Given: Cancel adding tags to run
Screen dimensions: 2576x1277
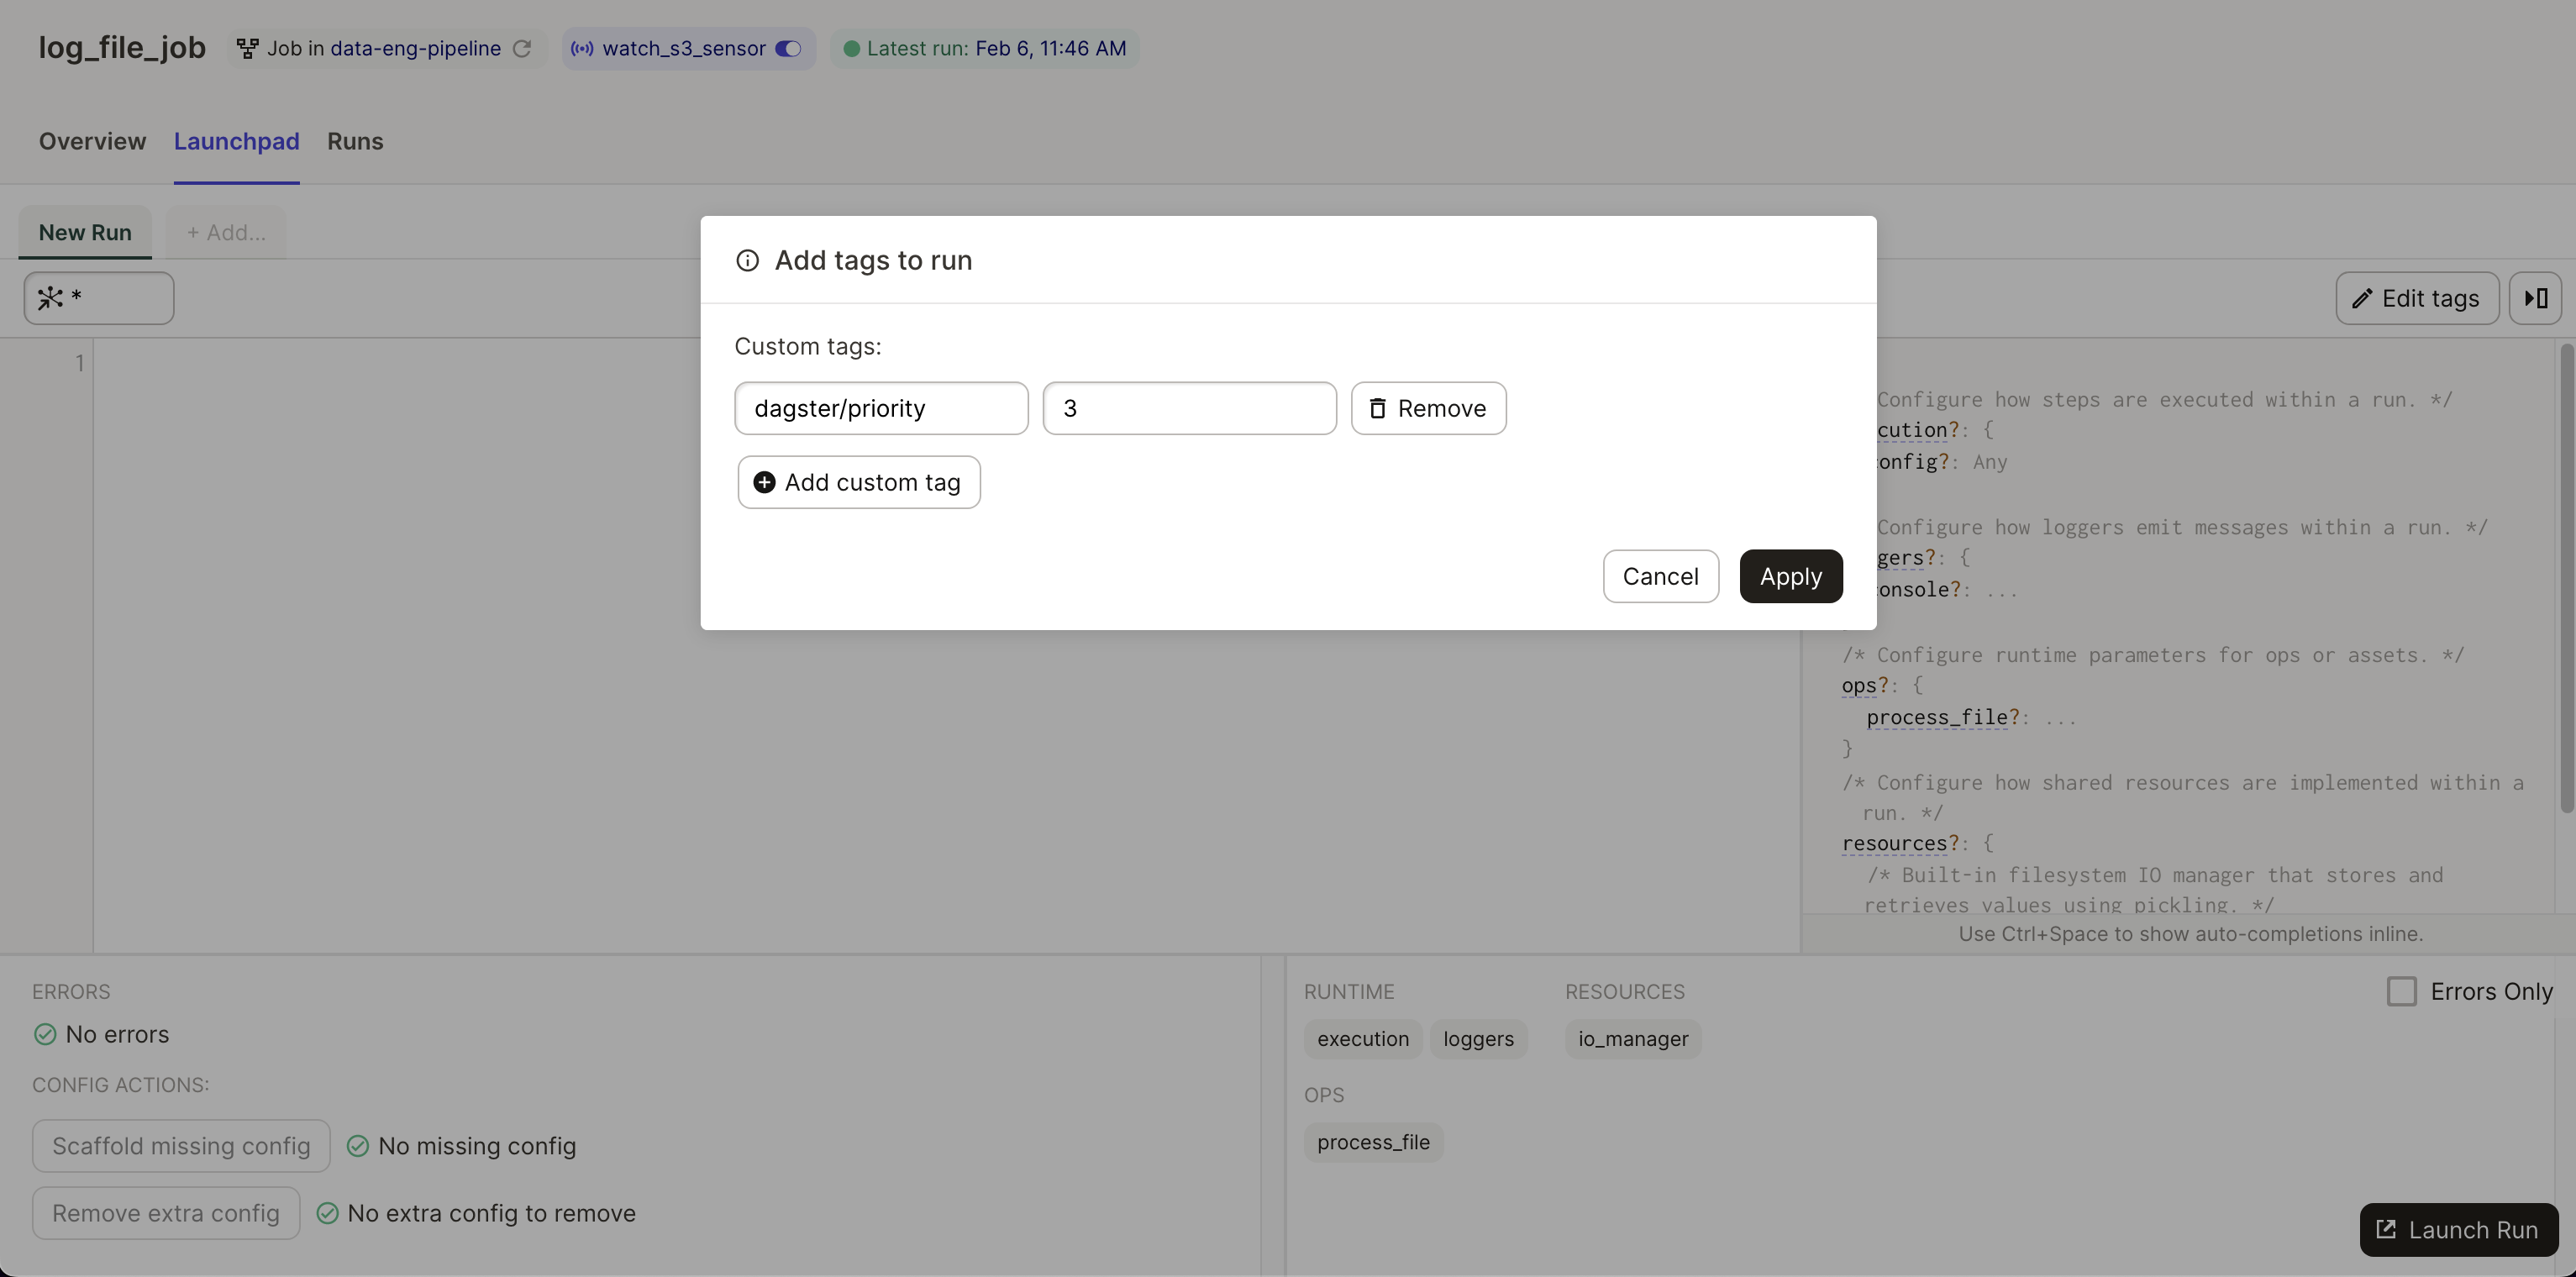Looking at the screenshot, I should pos(1661,575).
